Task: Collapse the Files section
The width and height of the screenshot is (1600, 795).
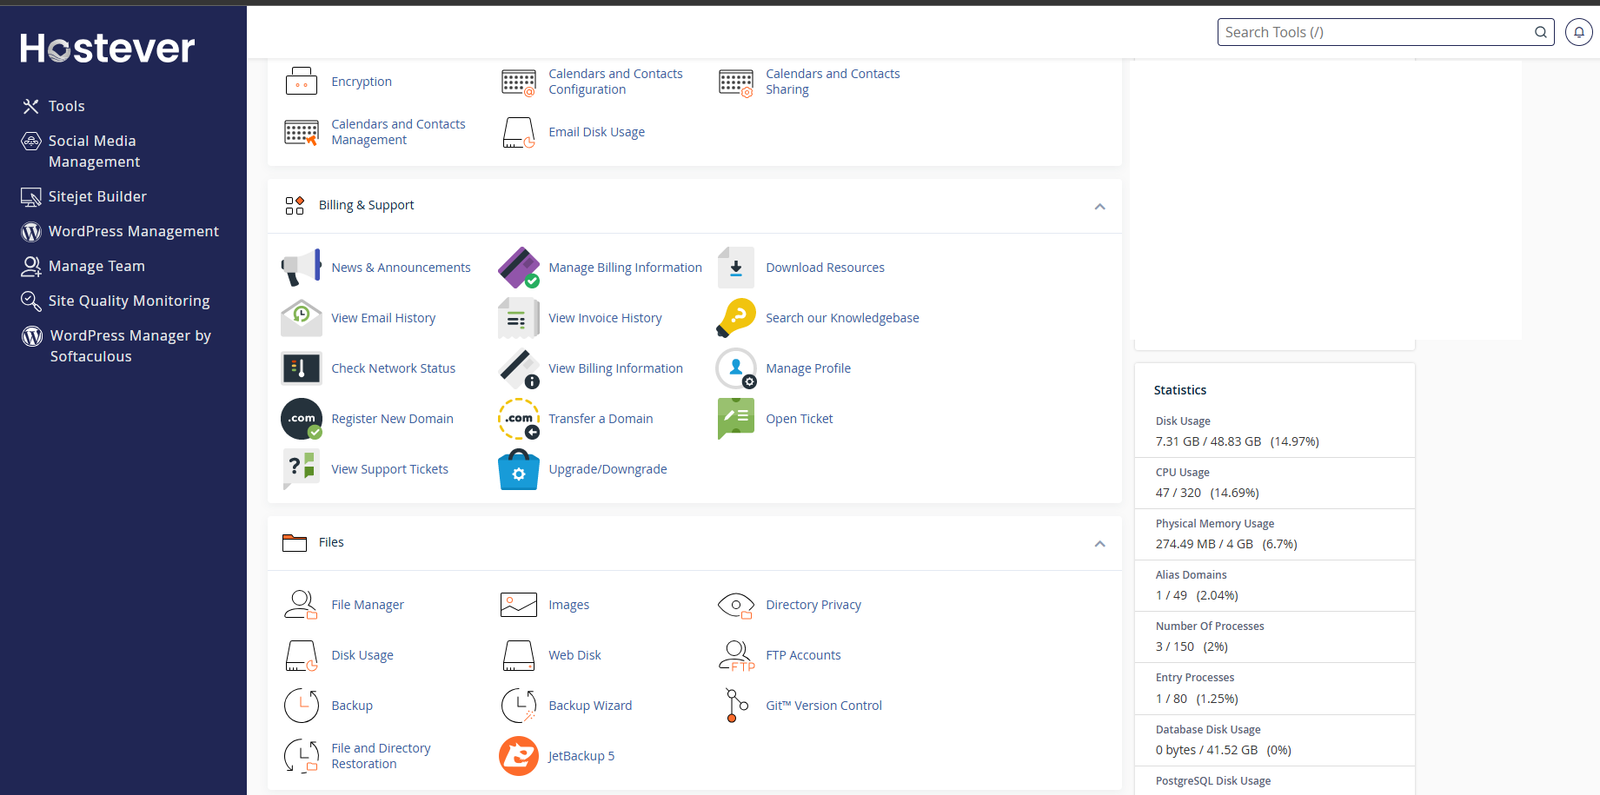Action: coord(1100,543)
